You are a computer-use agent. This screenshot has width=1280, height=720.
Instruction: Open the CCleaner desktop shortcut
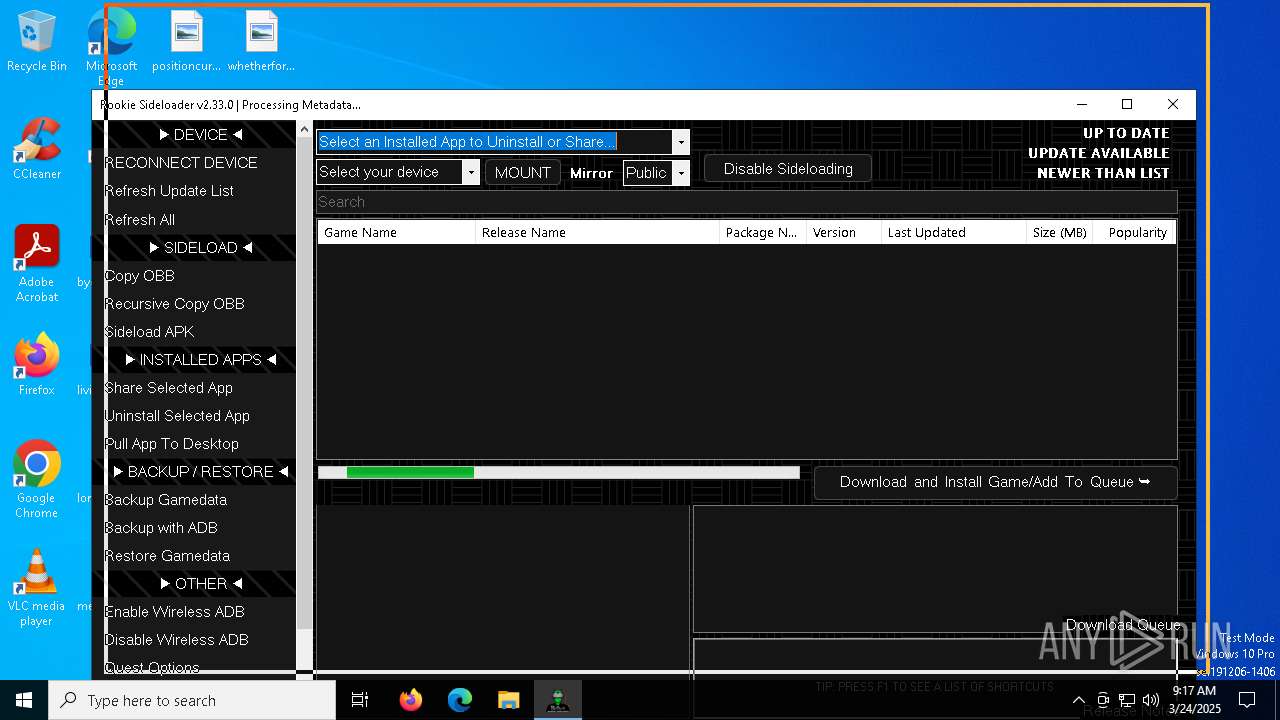click(x=37, y=150)
